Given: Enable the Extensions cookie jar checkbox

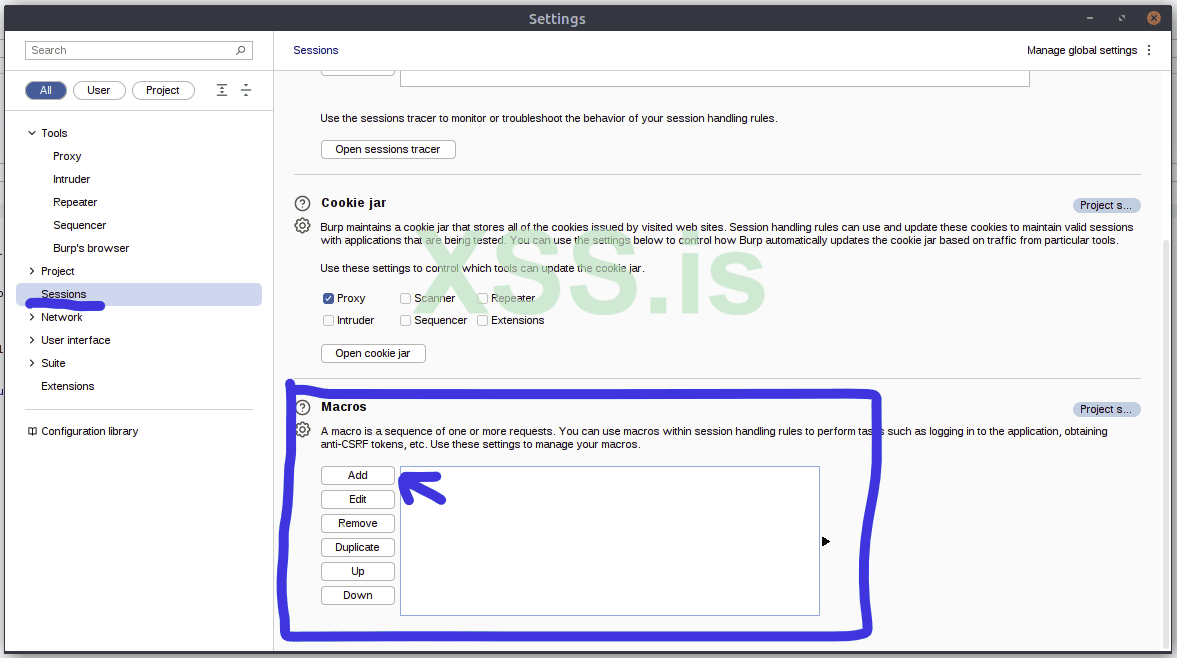Looking at the screenshot, I should pos(483,320).
